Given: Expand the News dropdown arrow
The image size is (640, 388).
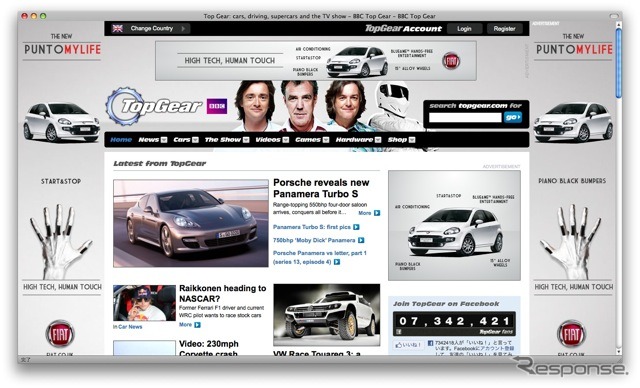Looking at the screenshot, I should point(164,140).
